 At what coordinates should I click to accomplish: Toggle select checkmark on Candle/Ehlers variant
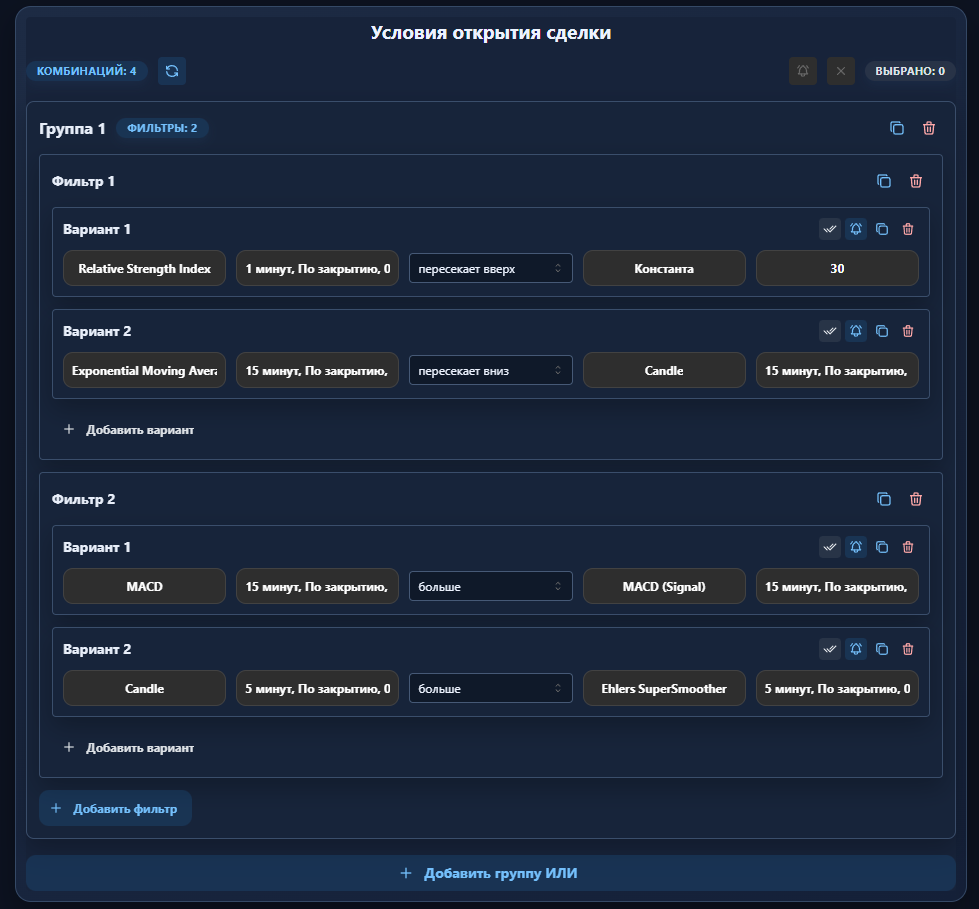tap(830, 649)
